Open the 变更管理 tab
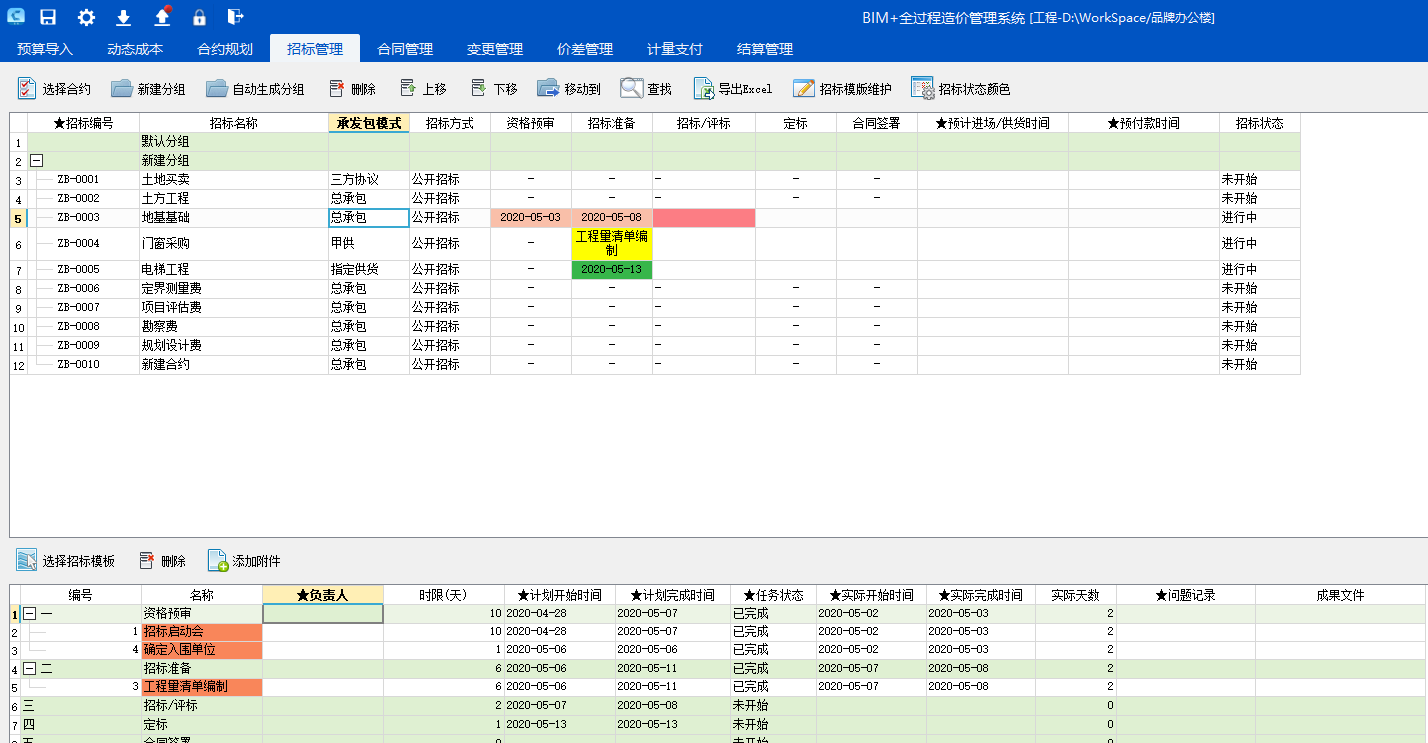1428x743 pixels. pyautogui.click(x=495, y=49)
